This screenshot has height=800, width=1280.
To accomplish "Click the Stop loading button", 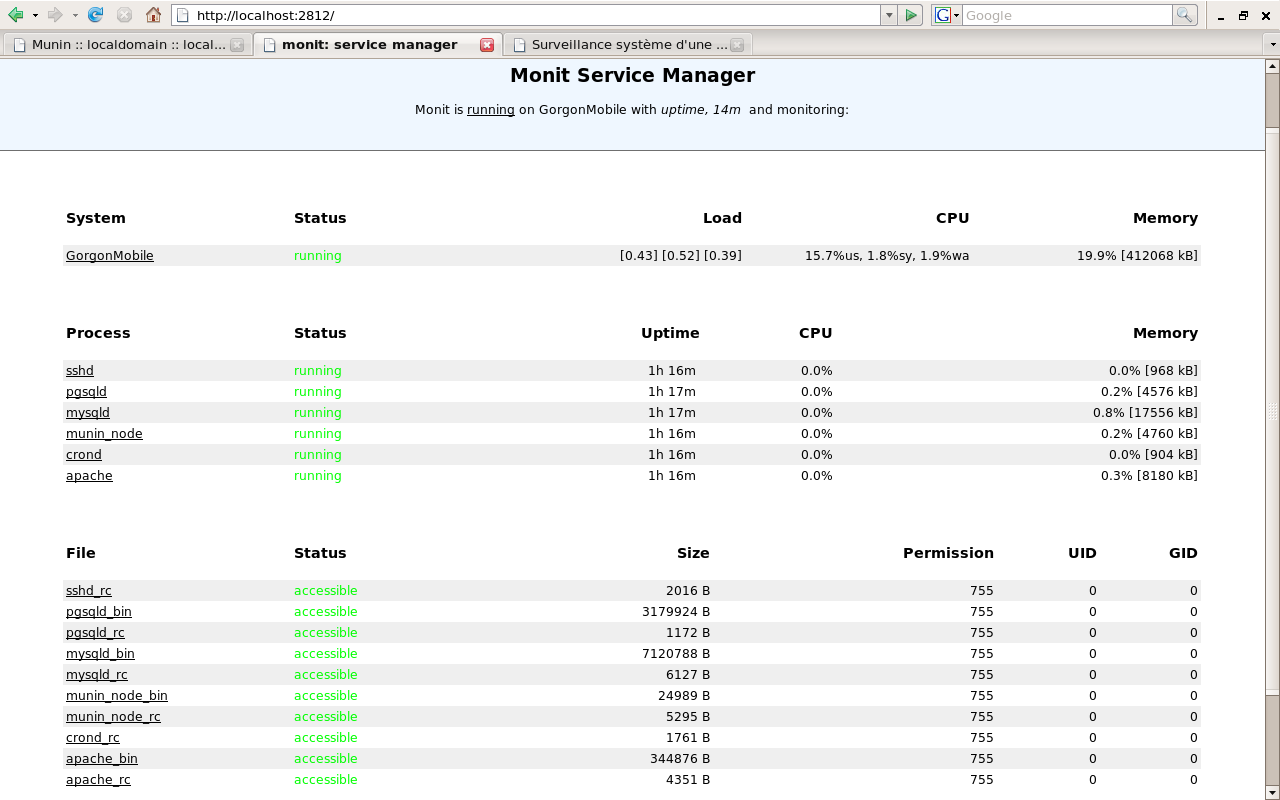I will coord(124,15).
